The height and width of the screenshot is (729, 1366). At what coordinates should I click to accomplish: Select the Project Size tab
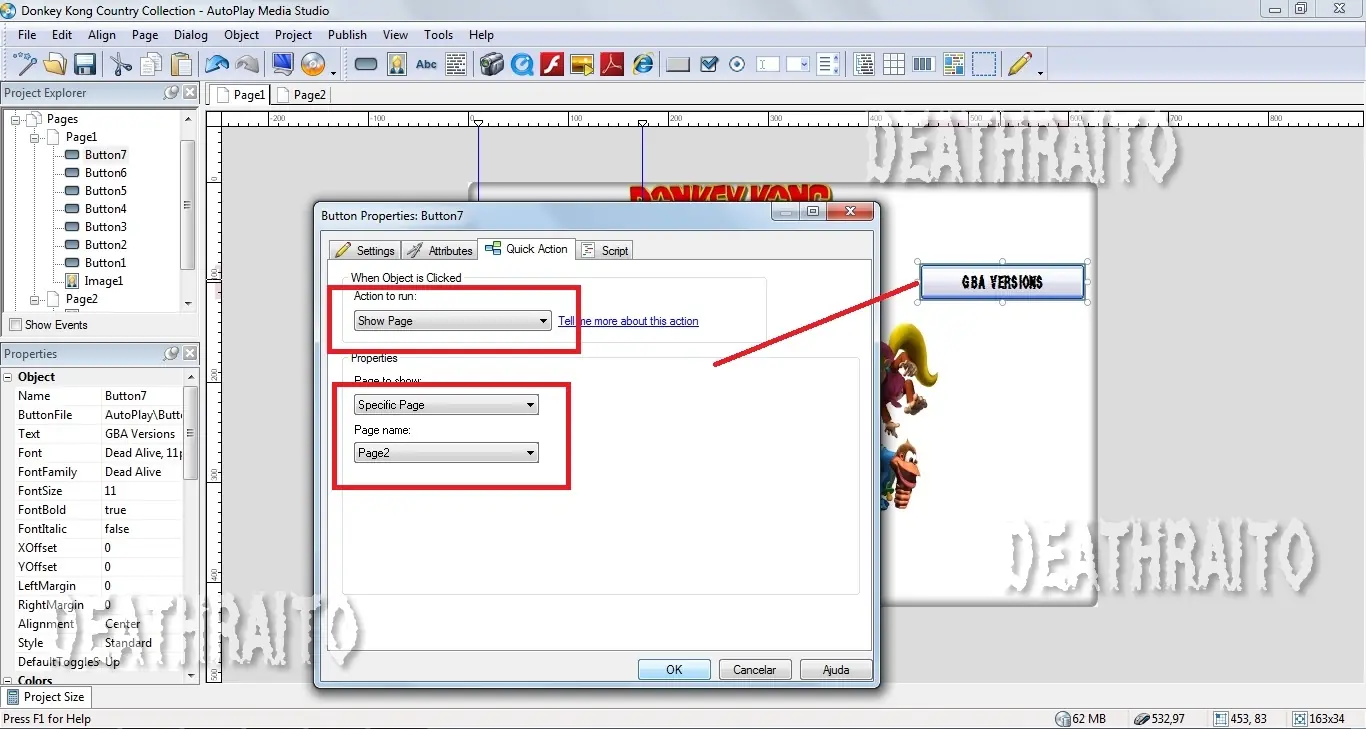[46, 697]
